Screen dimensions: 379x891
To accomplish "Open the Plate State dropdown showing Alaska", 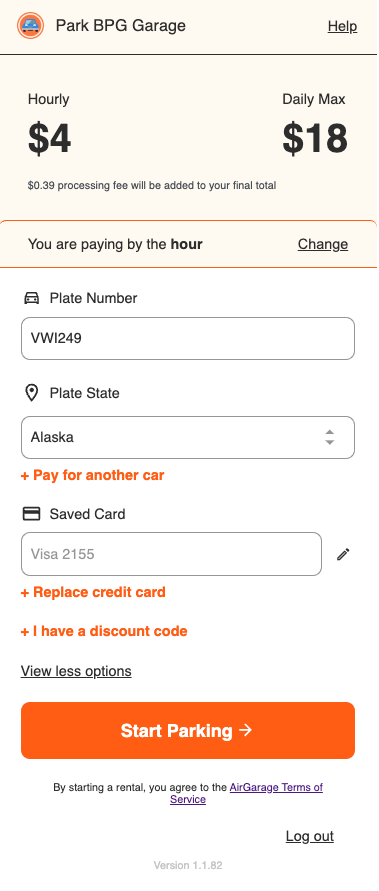I will coord(188,438).
